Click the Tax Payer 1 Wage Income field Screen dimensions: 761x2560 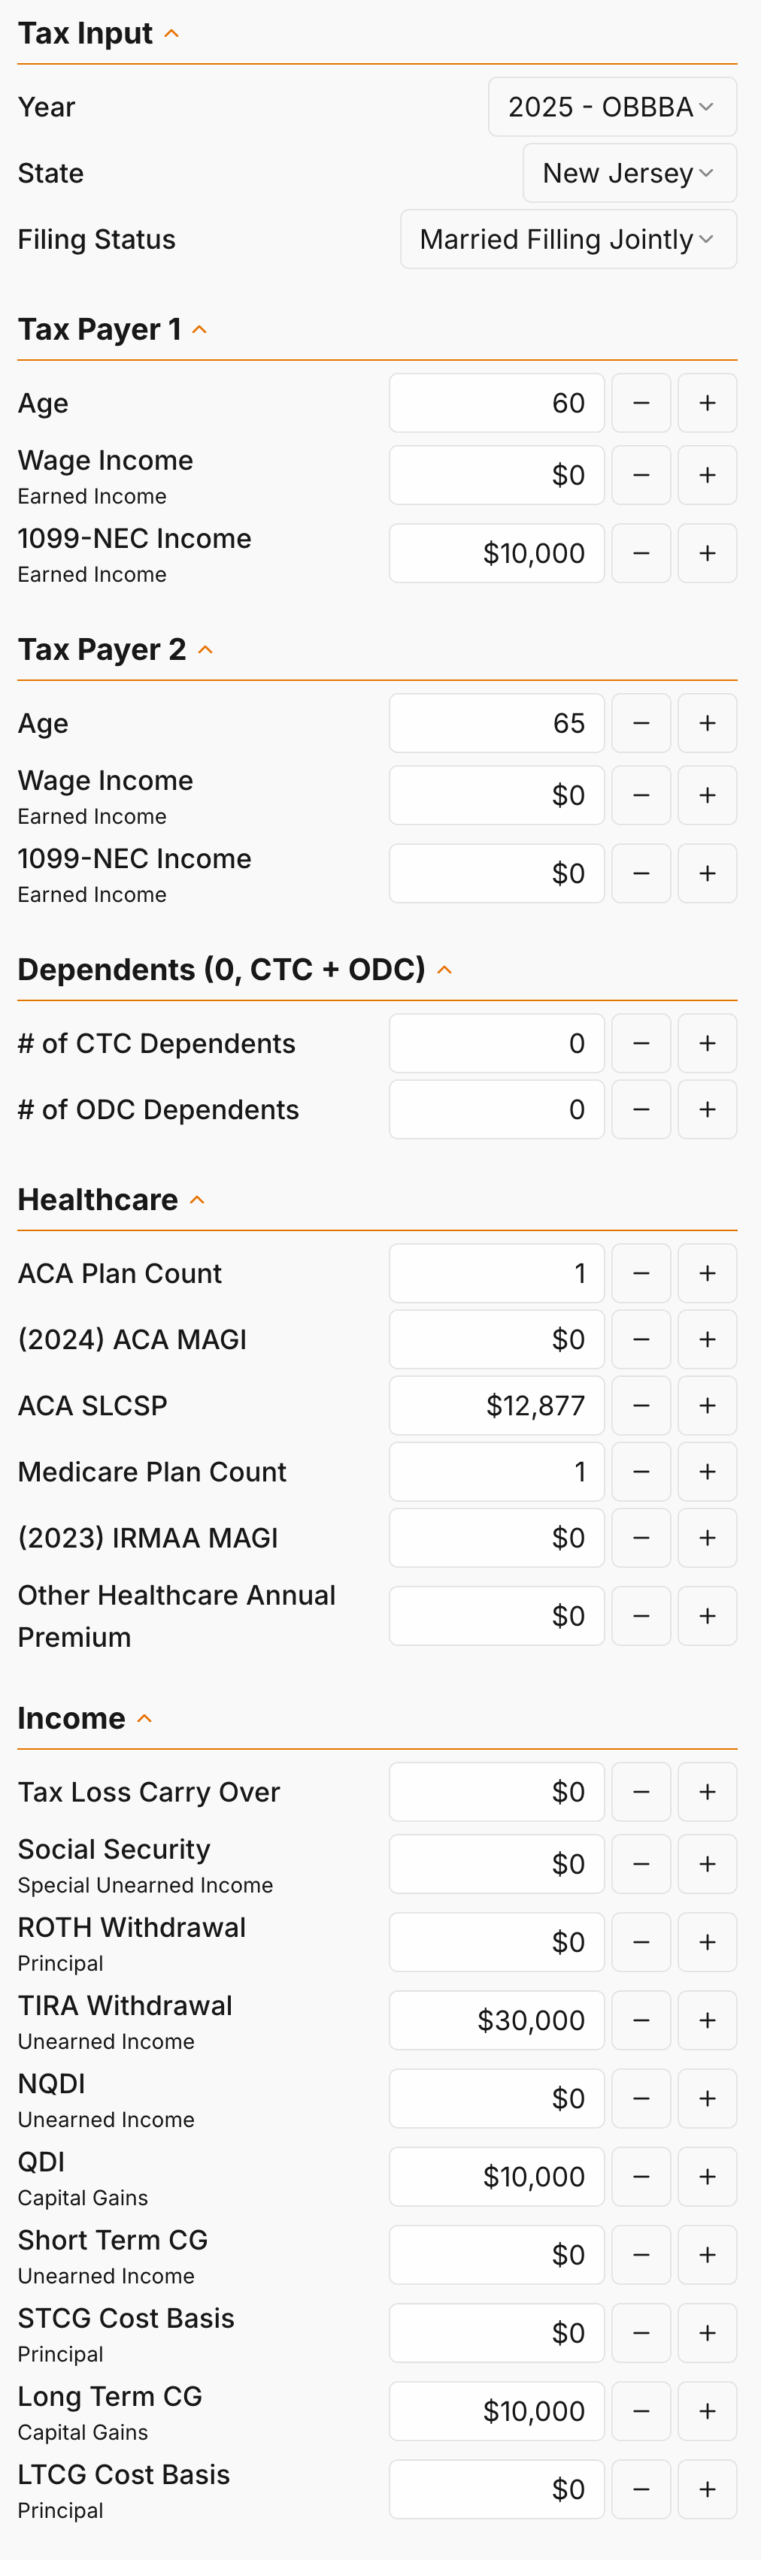[497, 475]
